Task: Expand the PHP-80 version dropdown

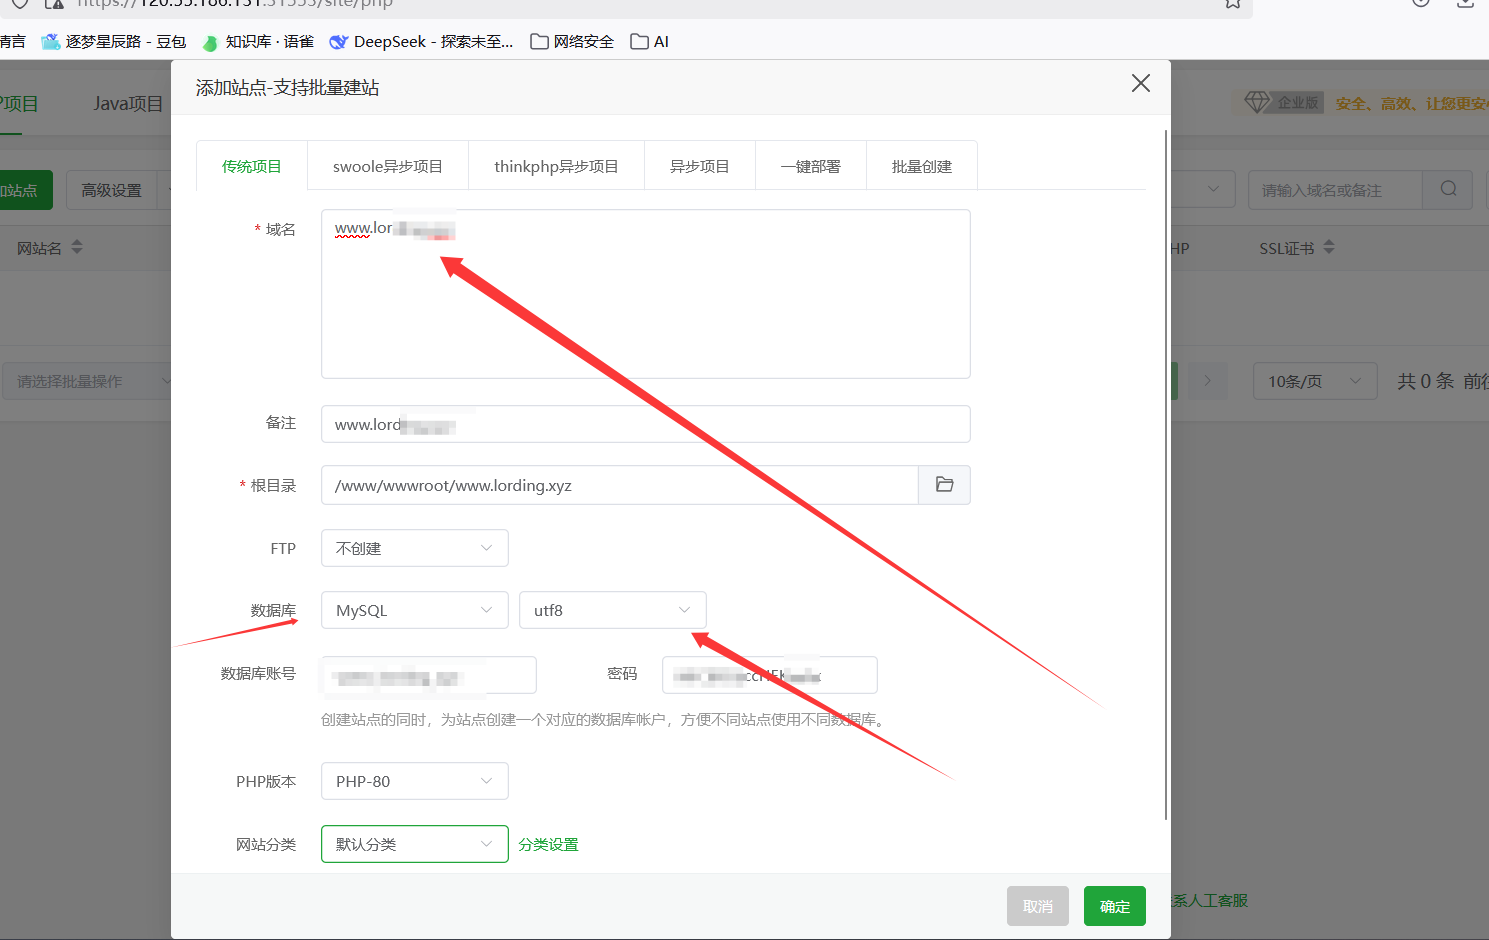Action: 415,781
